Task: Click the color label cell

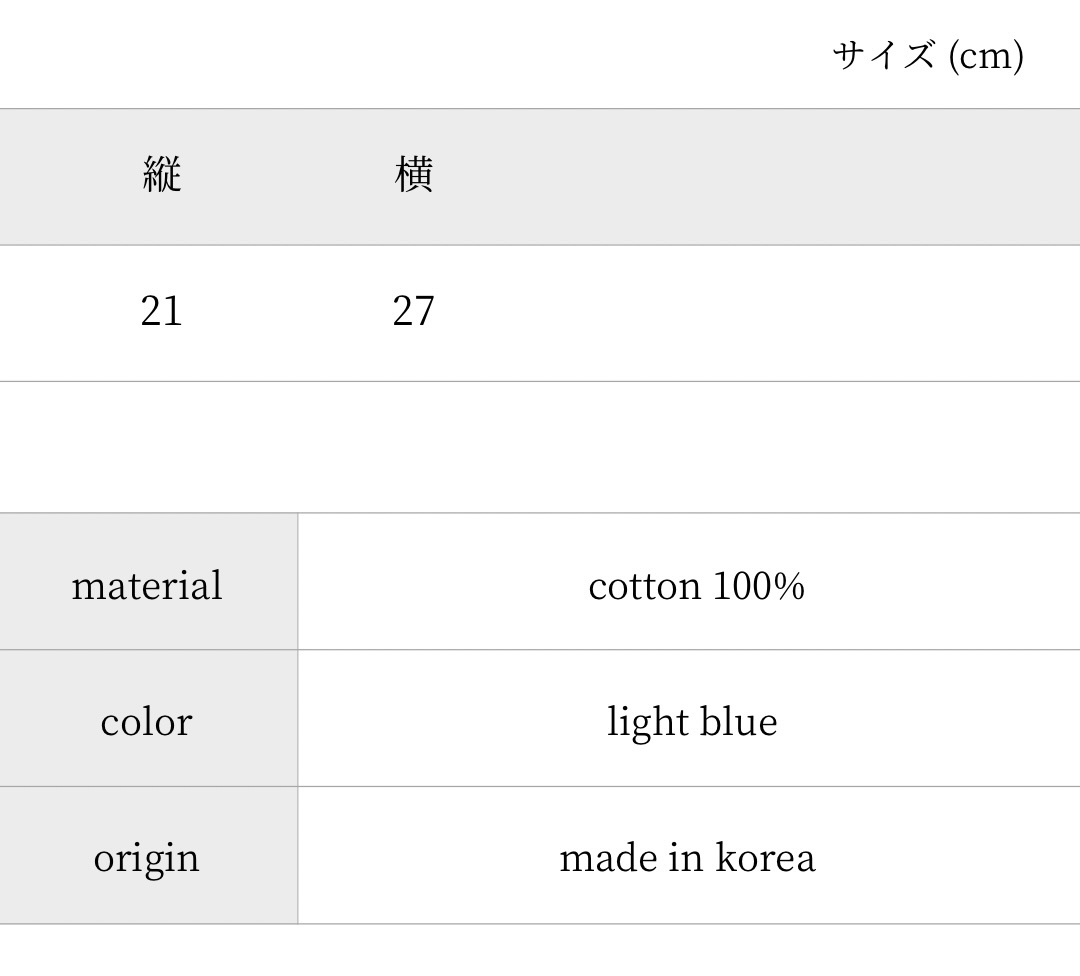Action: (x=146, y=722)
